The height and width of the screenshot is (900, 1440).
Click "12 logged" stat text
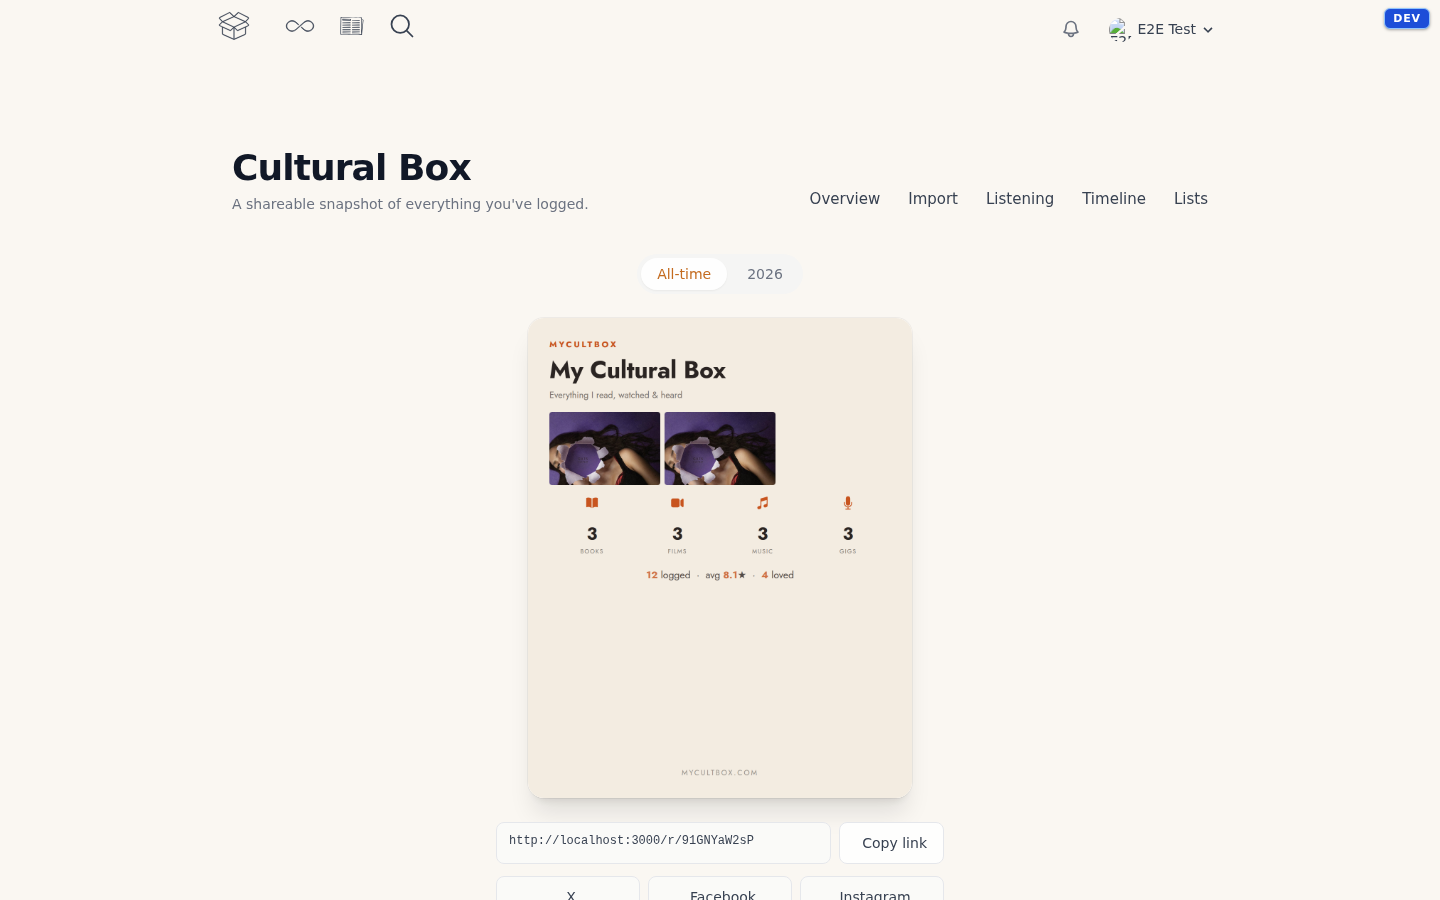coord(668,575)
